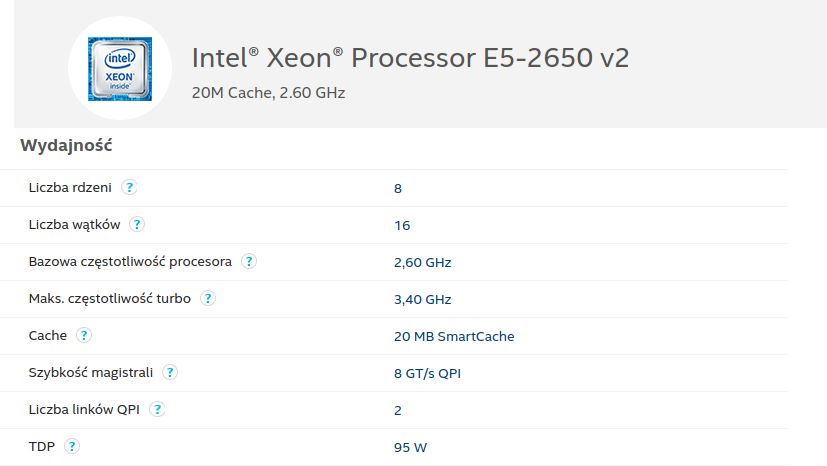Screen dimensions: 827x466
Task: Click help icon next to Liczba wątków
Action: click(x=137, y=224)
